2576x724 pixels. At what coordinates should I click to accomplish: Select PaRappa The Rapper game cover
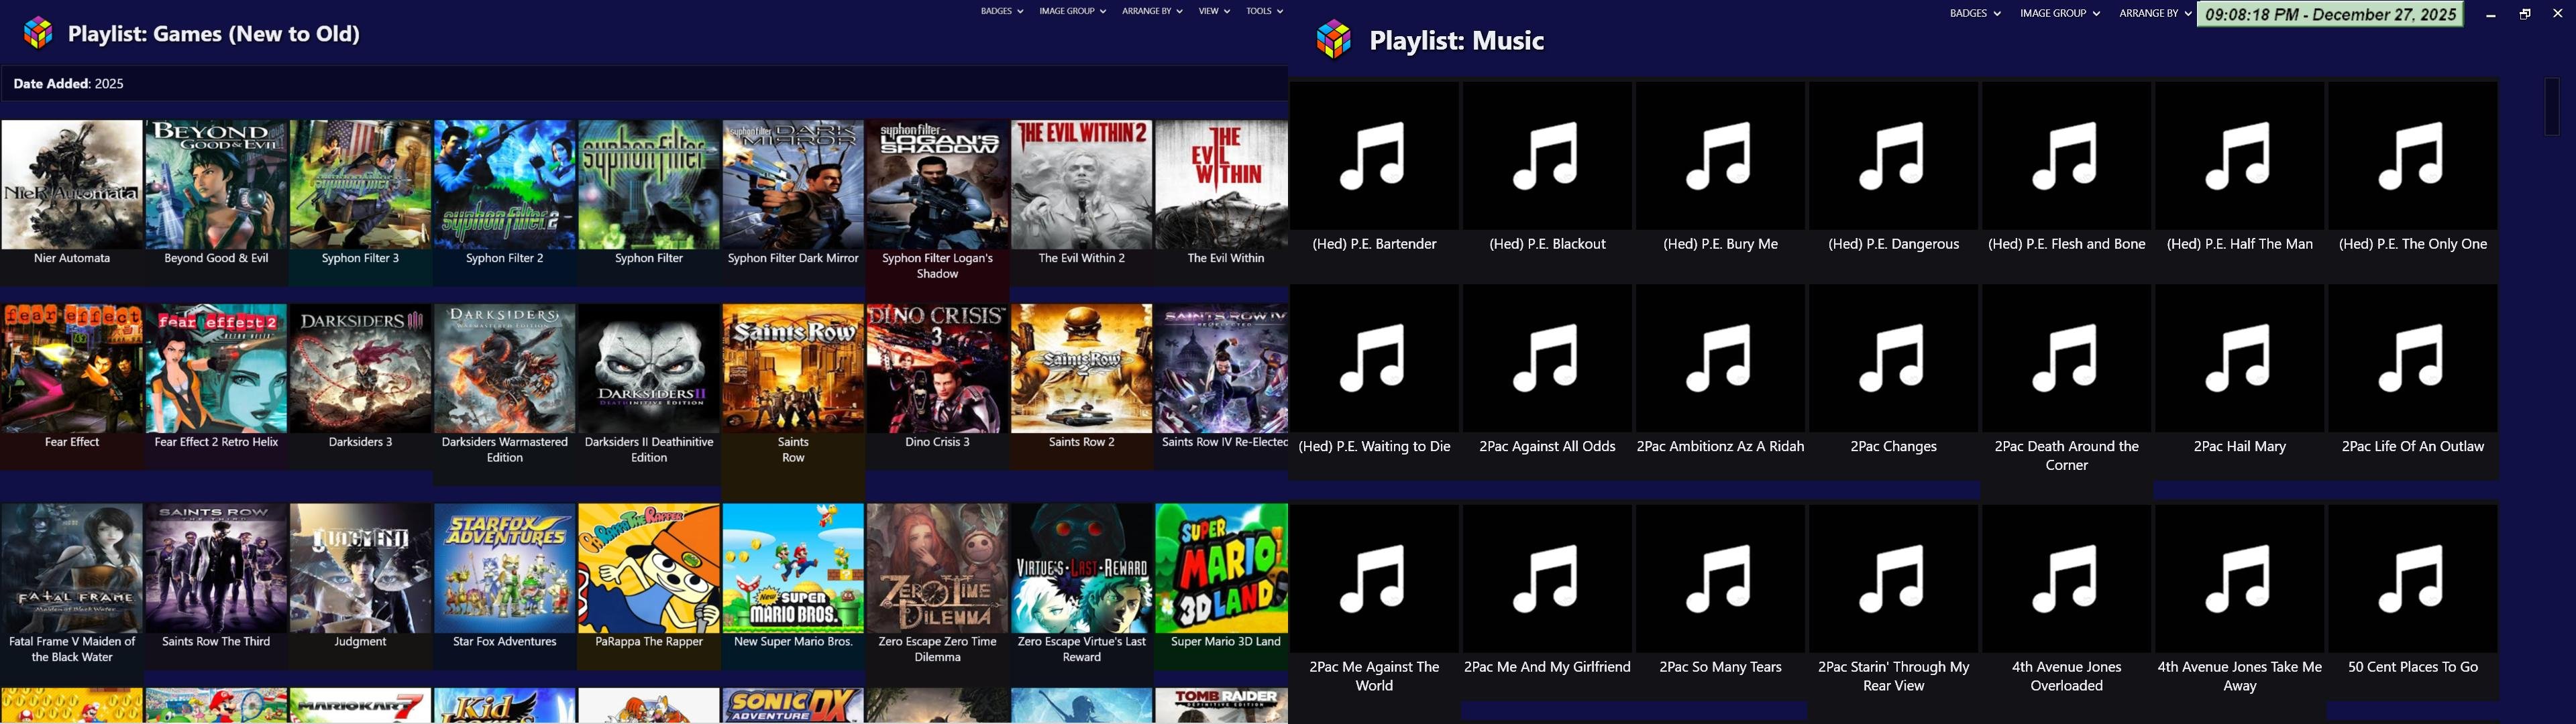(x=649, y=568)
